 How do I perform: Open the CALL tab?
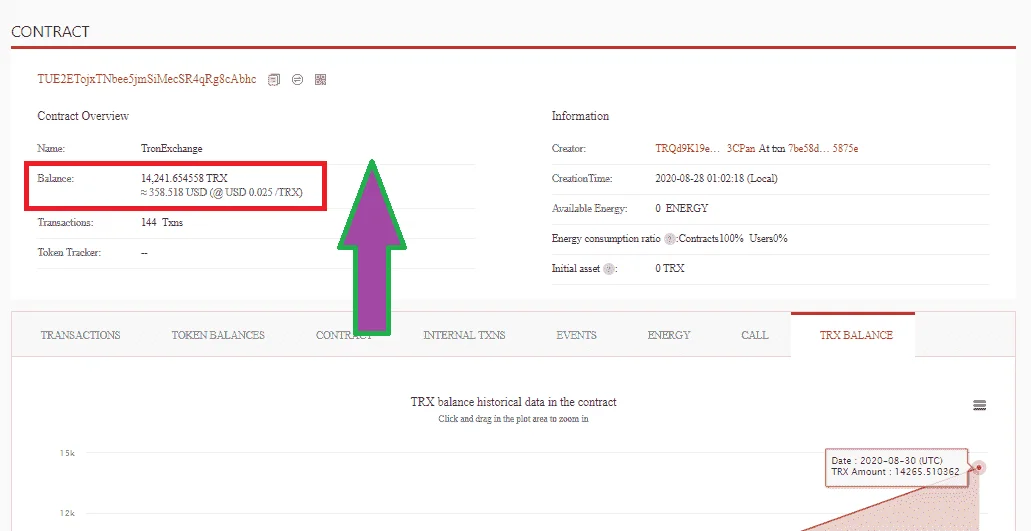[x=755, y=335]
